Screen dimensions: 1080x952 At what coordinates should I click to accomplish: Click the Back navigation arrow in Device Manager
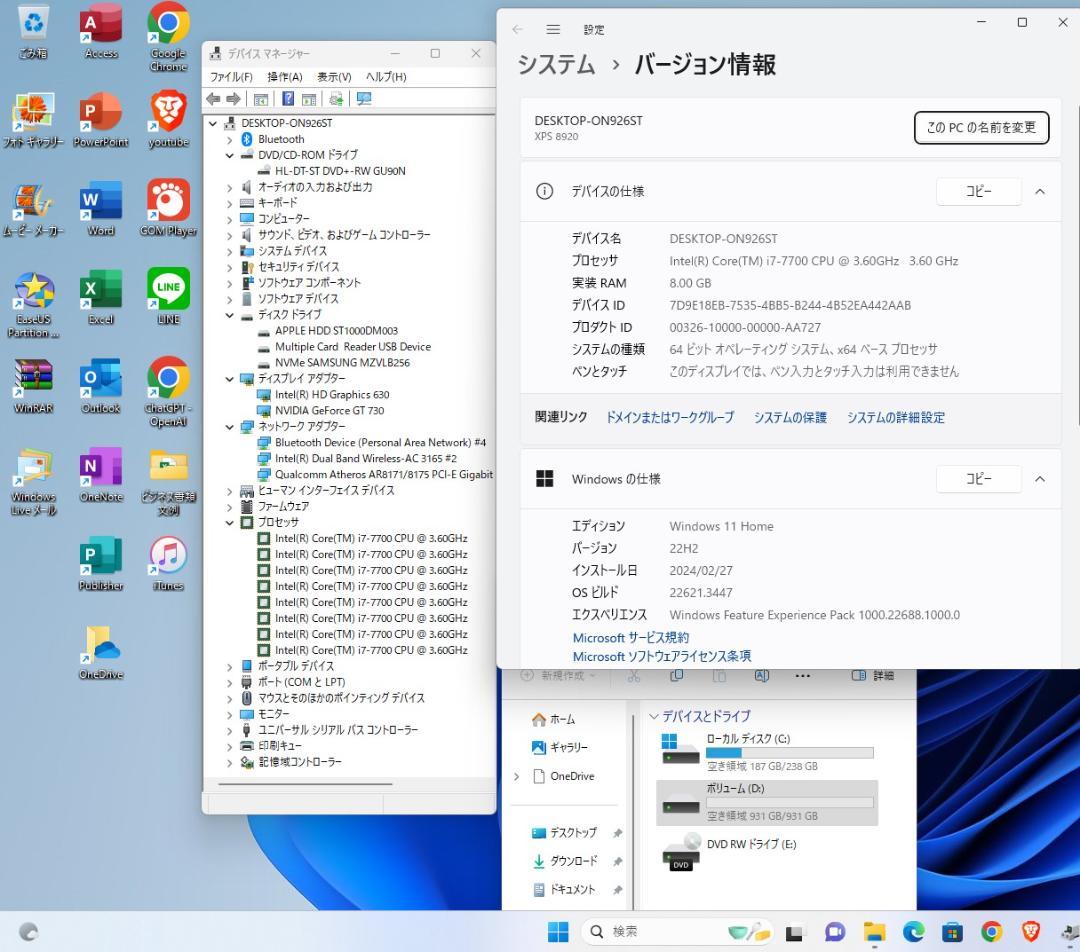tap(214, 98)
